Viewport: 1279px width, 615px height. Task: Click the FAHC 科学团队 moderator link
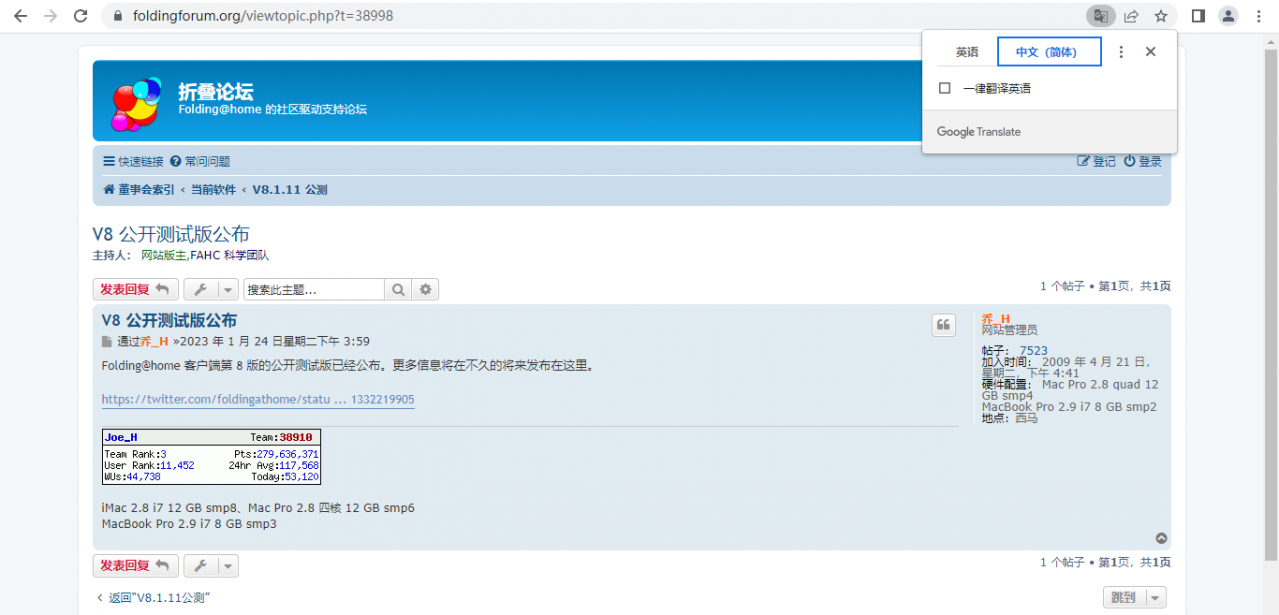[230, 255]
